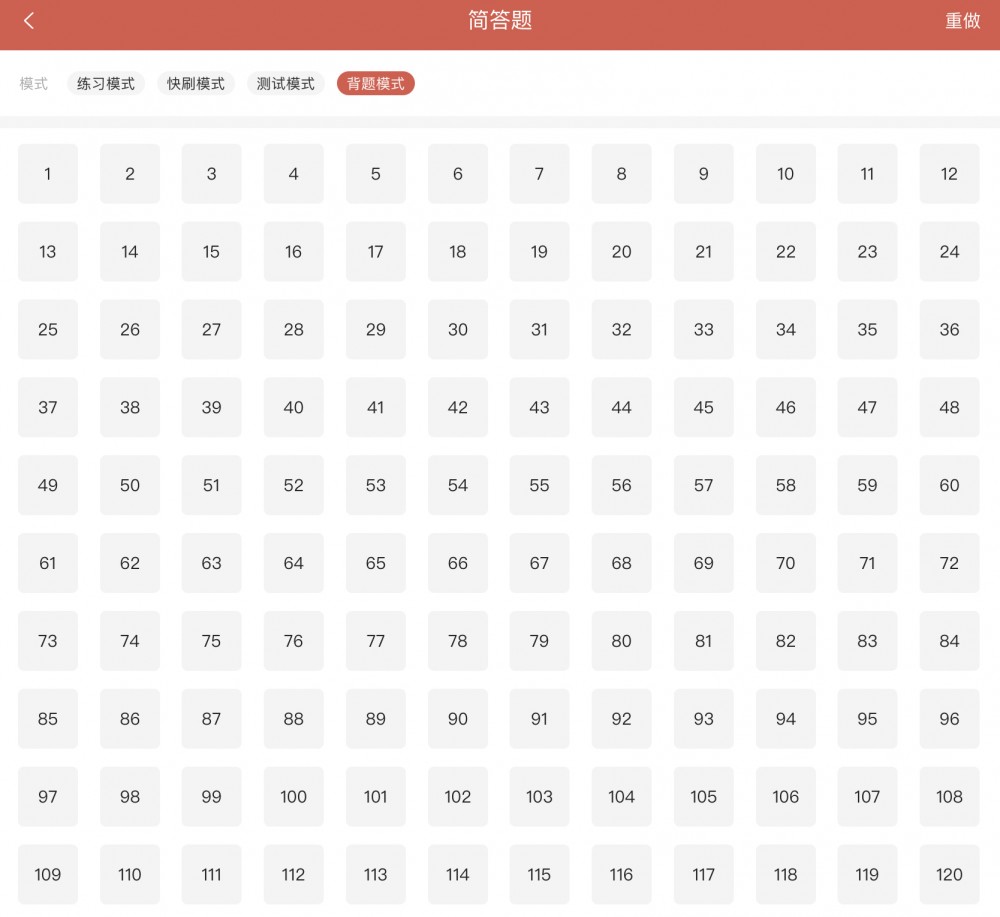Select question tile 27
The width and height of the screenshot is (1000, 917).
pos(212,329)
